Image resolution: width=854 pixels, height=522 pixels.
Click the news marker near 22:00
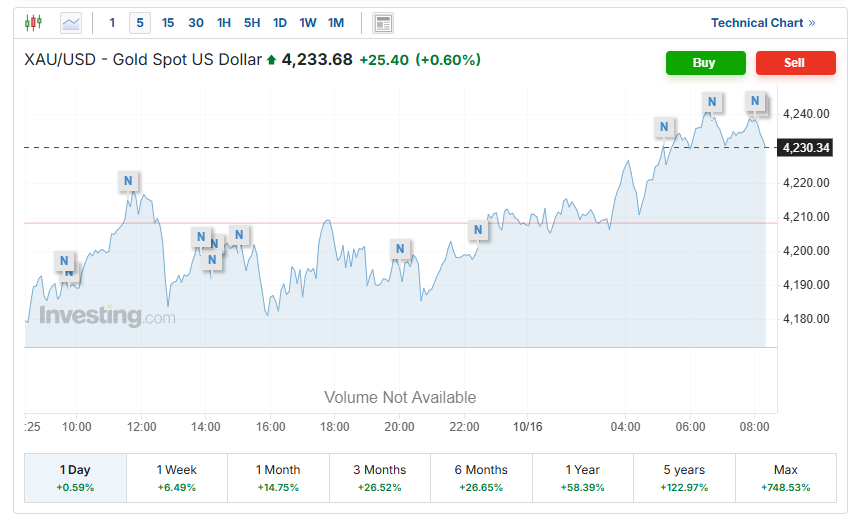coord(478,230)
